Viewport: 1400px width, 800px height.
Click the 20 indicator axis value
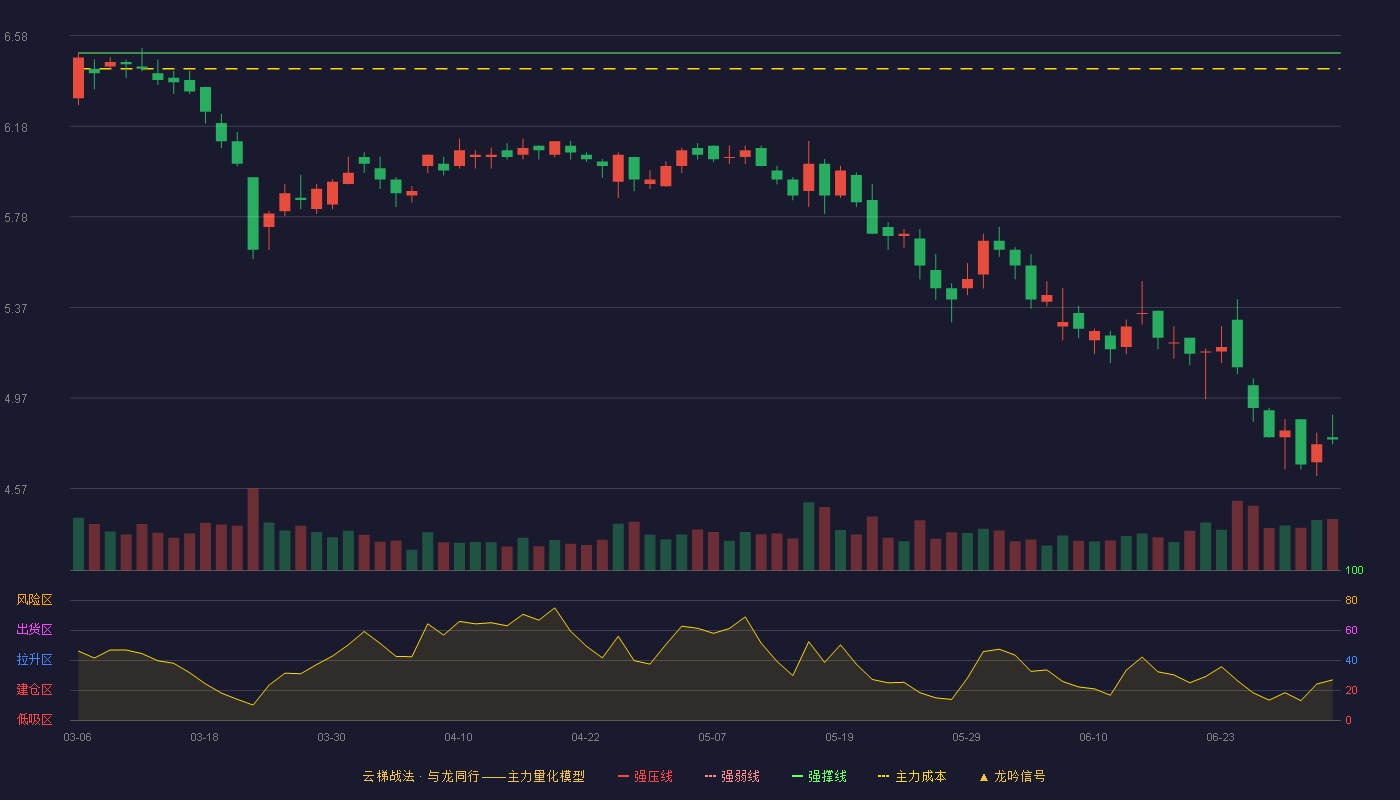tap(1351, 690)
